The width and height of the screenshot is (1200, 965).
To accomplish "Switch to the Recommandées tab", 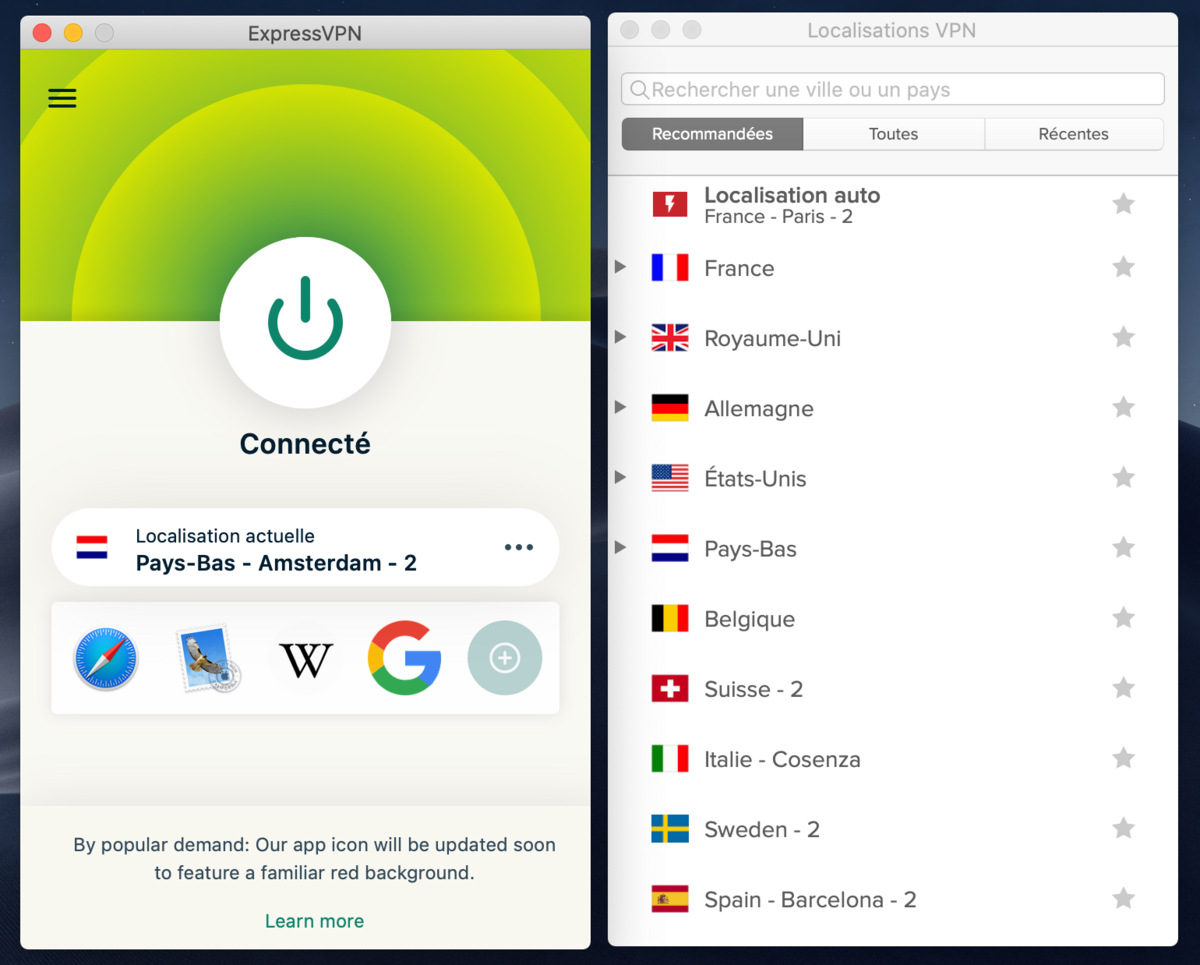I will coord(712,134).
